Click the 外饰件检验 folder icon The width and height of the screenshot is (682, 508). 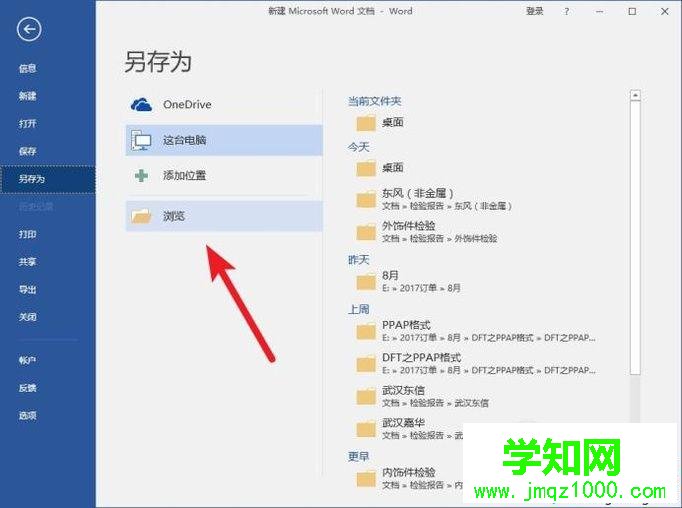[366, 232]
